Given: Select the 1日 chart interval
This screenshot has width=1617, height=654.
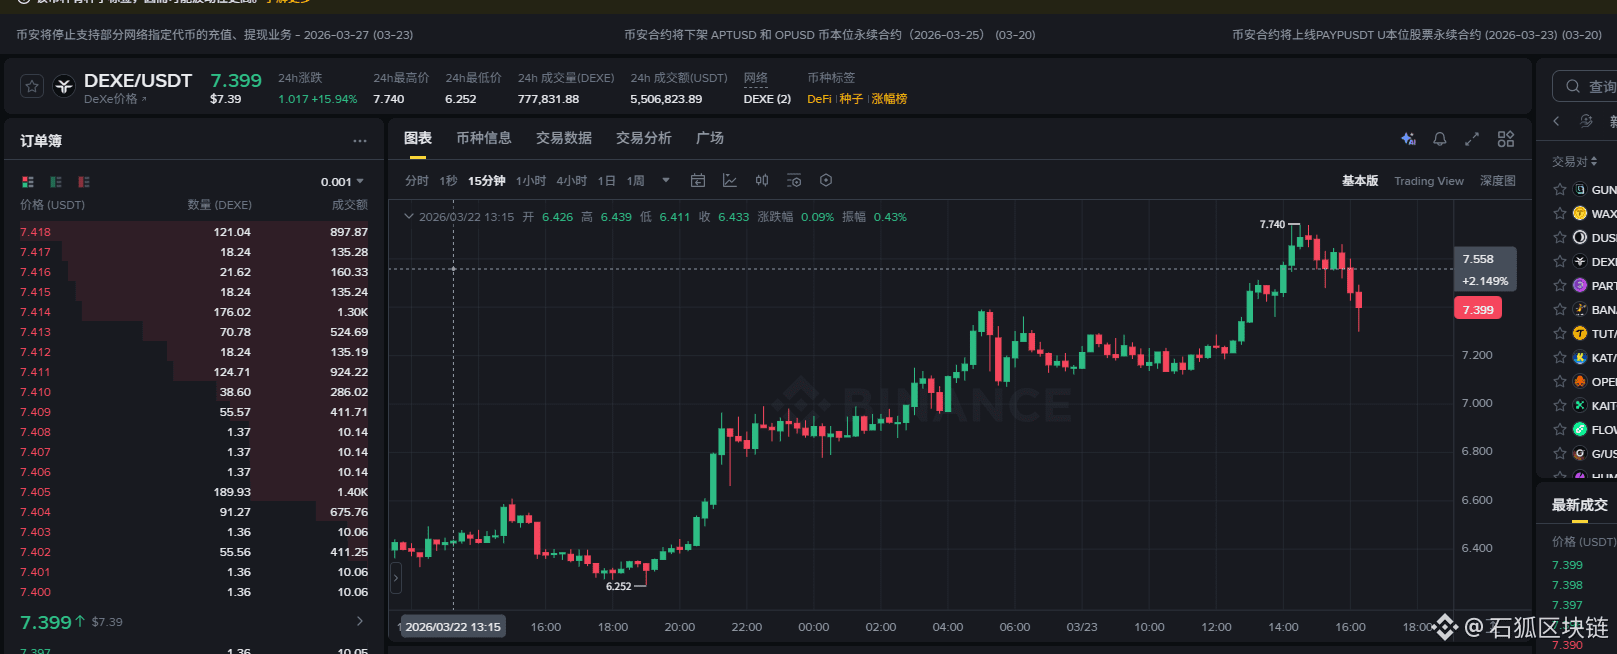Looking at the screenshot, I should point(606,181).
